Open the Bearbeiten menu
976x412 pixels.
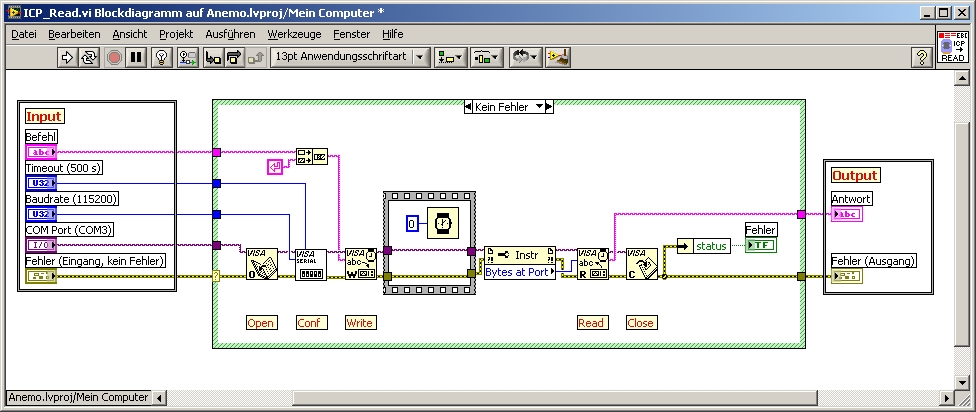click(x=74, y=34)
